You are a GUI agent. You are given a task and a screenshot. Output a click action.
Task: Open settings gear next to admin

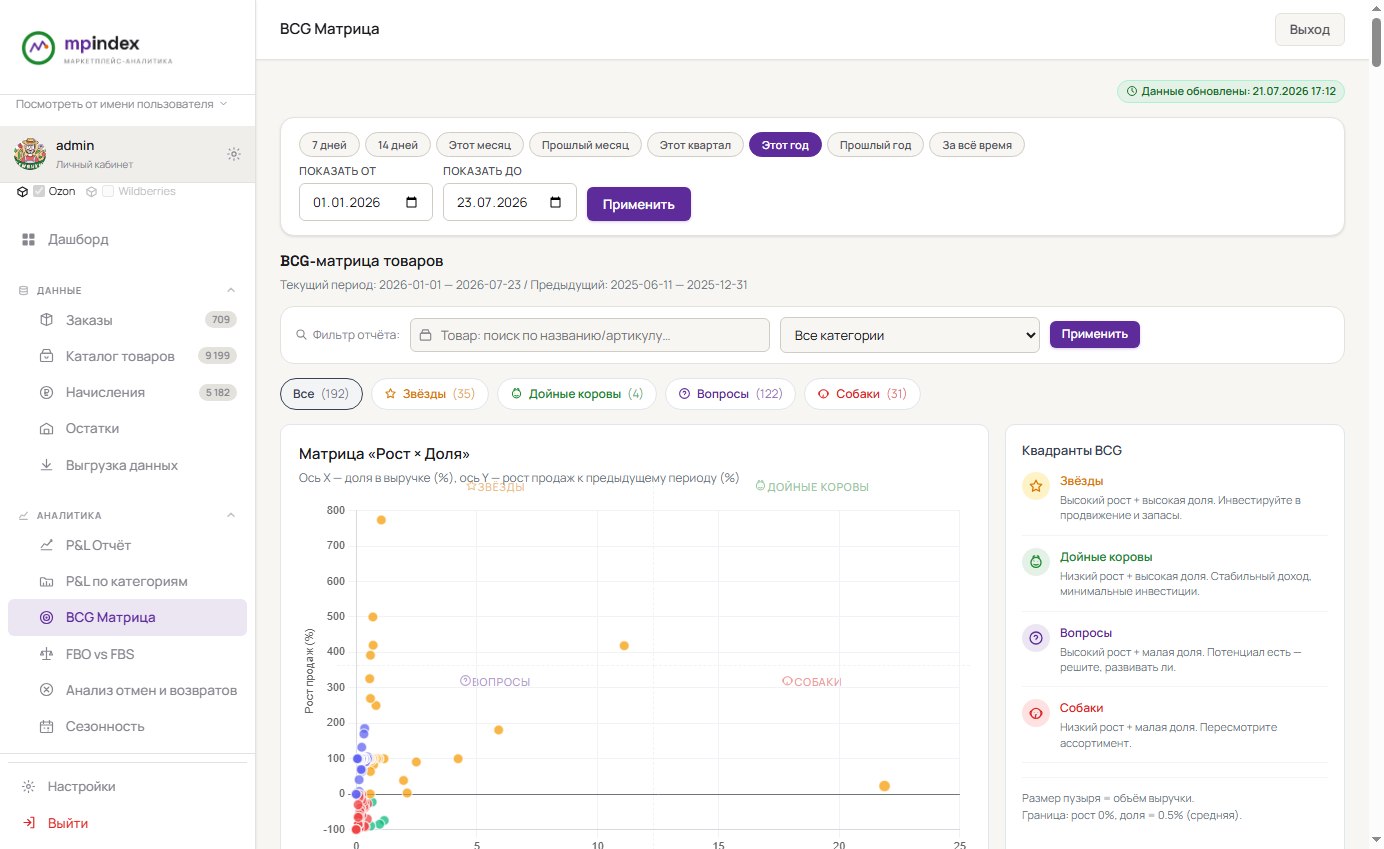point(234,154)
